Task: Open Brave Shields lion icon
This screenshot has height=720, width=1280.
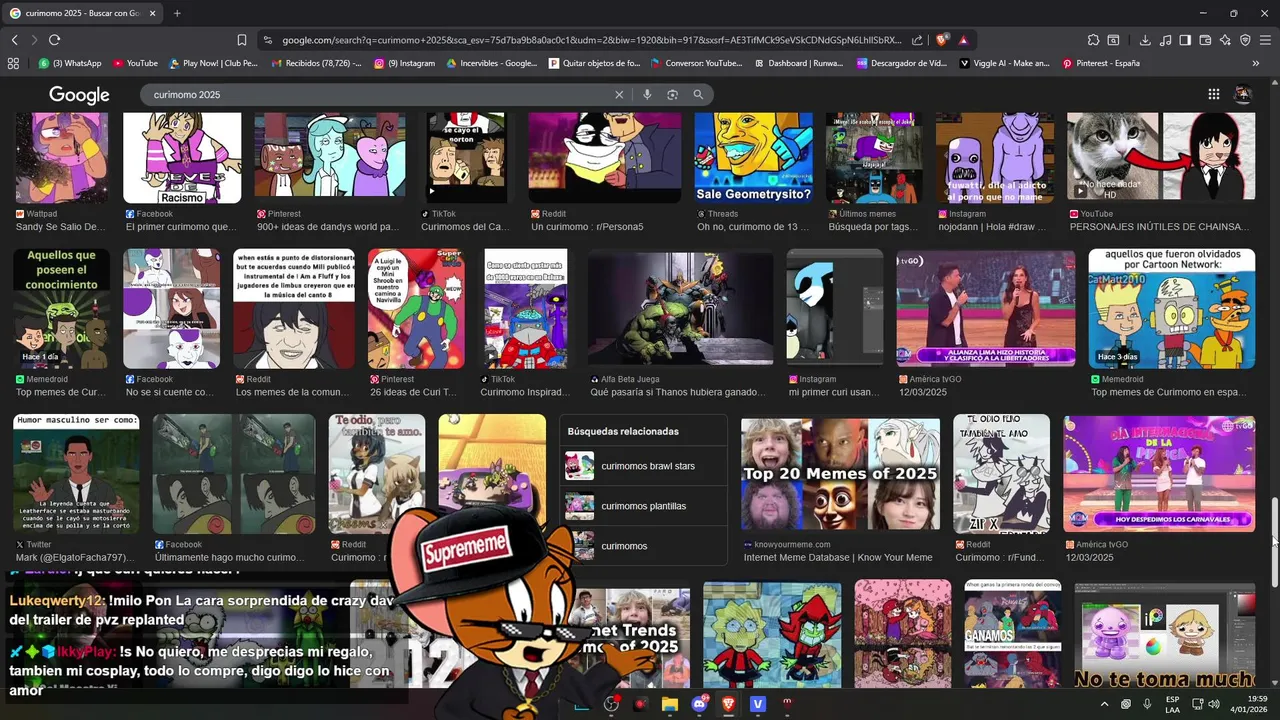Action: 942,40
